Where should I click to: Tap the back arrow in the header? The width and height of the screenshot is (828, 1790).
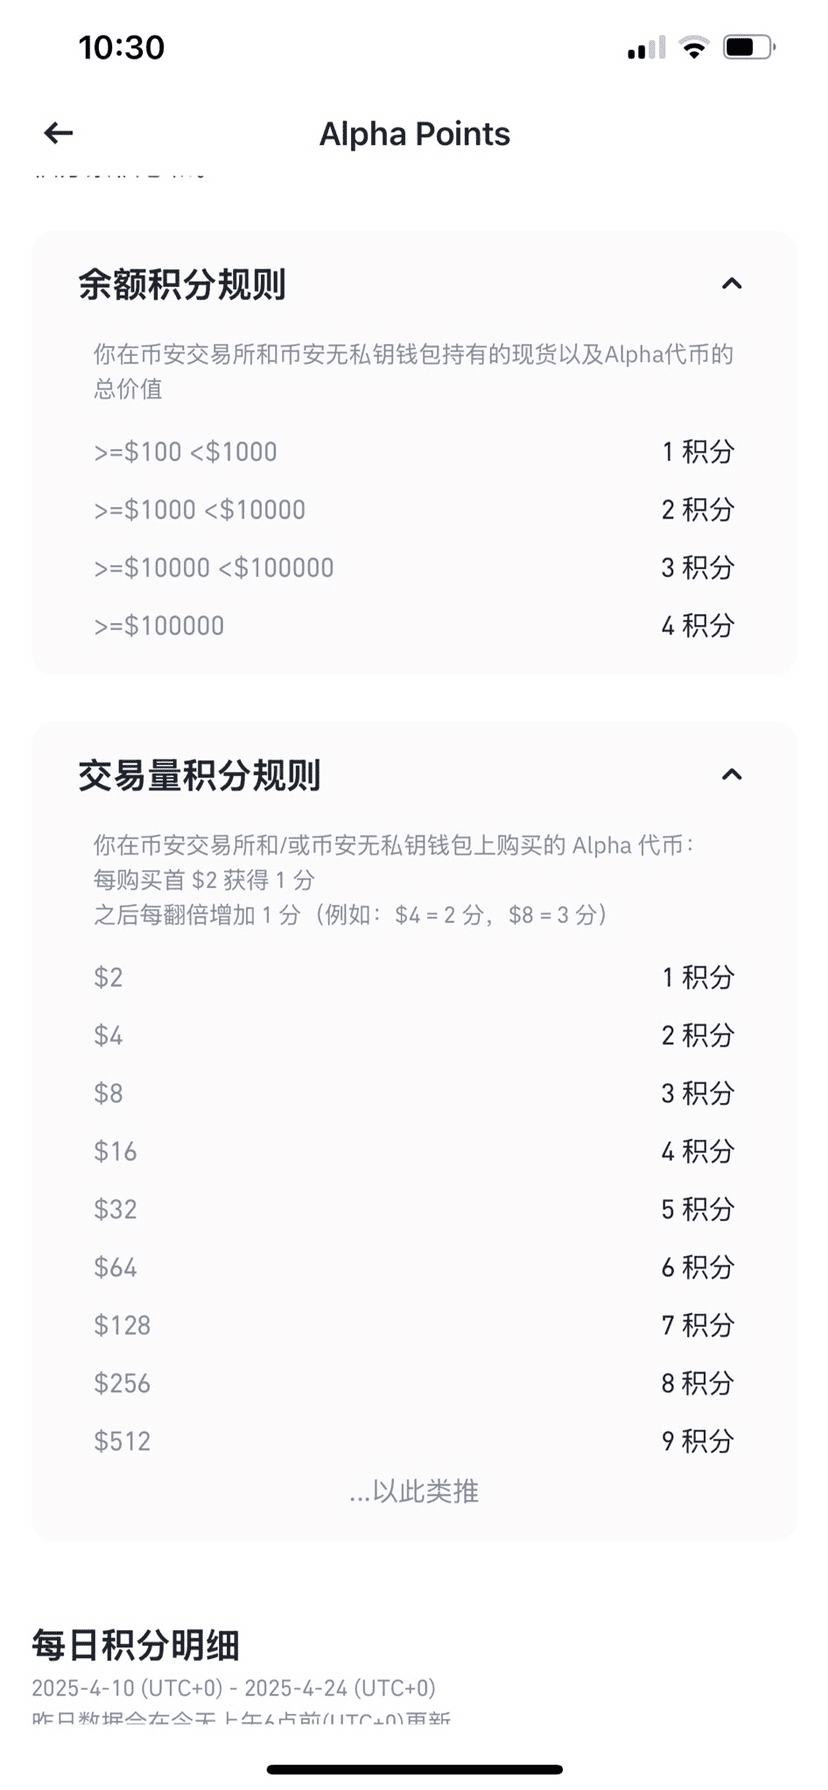click(x=59, y=133)
